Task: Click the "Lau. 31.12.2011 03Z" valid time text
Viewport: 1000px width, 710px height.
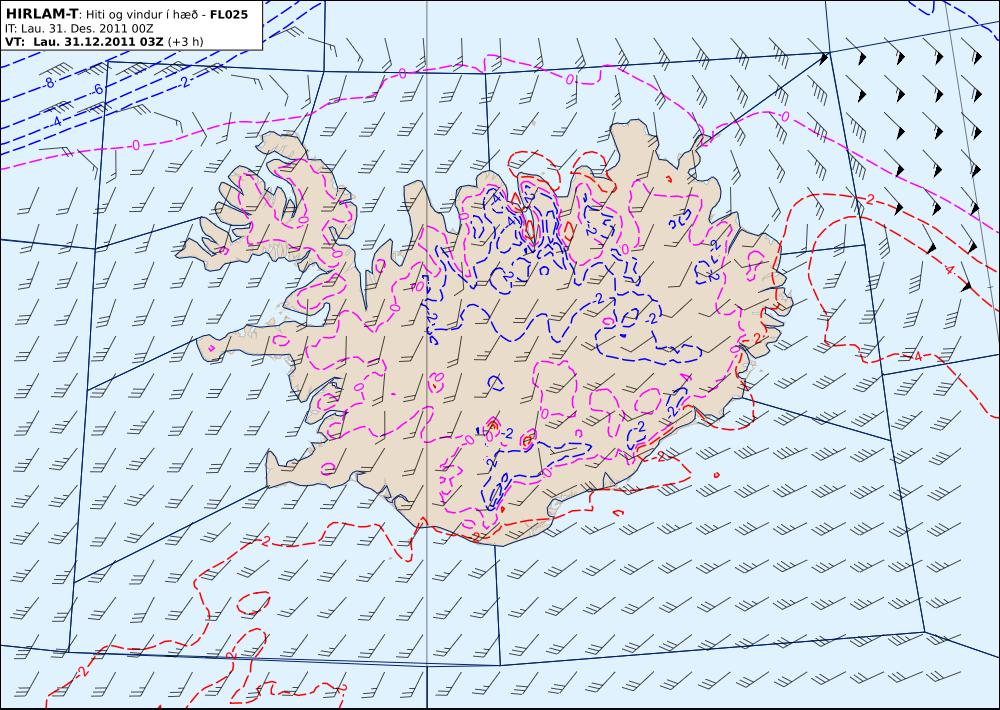Action: (x=98, y=41)
